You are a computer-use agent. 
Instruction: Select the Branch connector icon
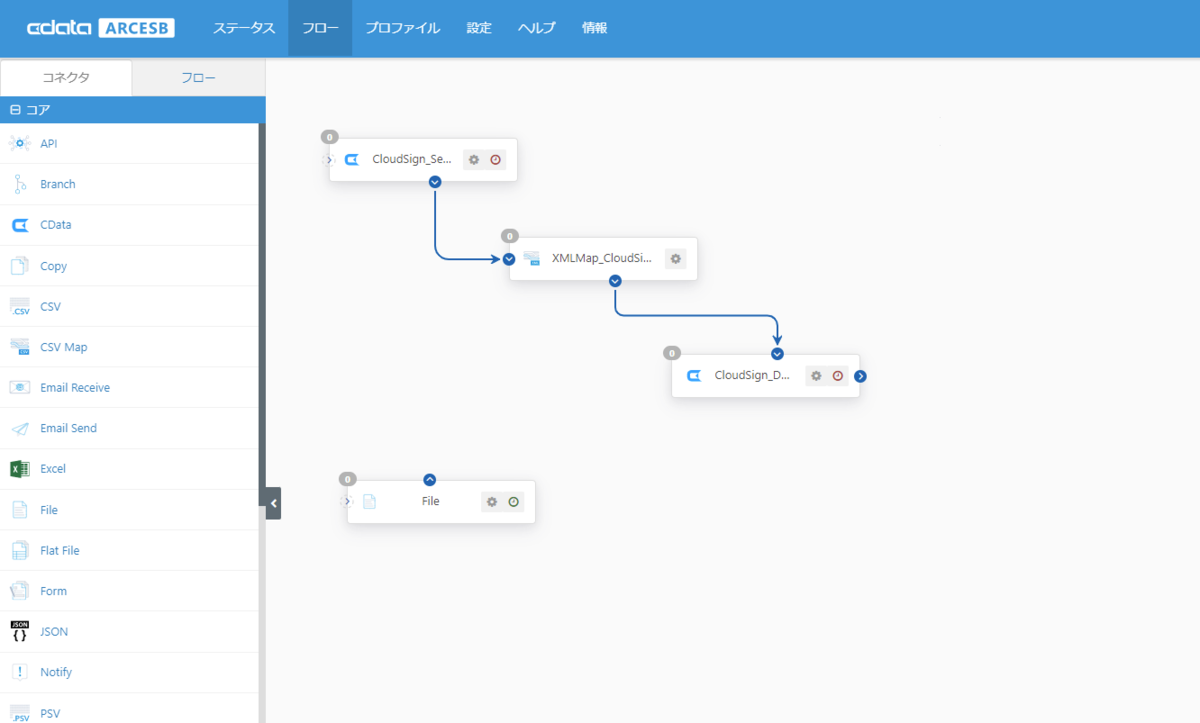20,184
